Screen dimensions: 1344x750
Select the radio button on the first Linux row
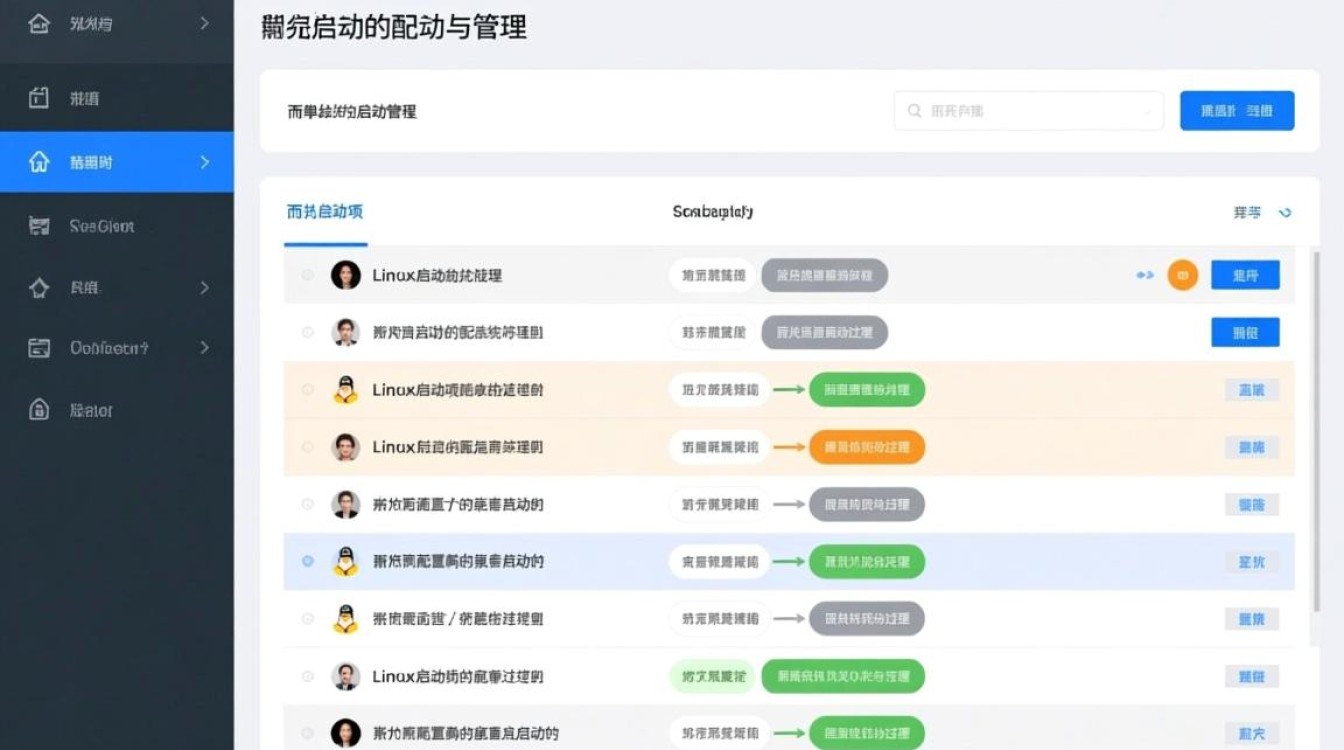pyautogui.click(x=308, y=275)
